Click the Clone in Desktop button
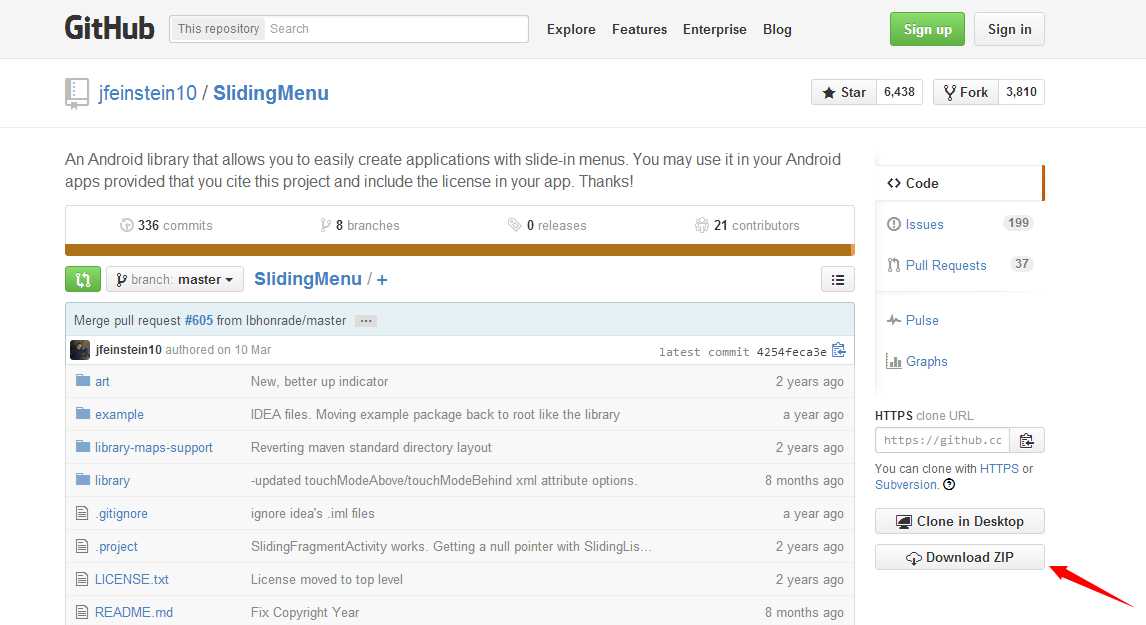Viewport: 1146px width, 625px height. coord(960,521)
